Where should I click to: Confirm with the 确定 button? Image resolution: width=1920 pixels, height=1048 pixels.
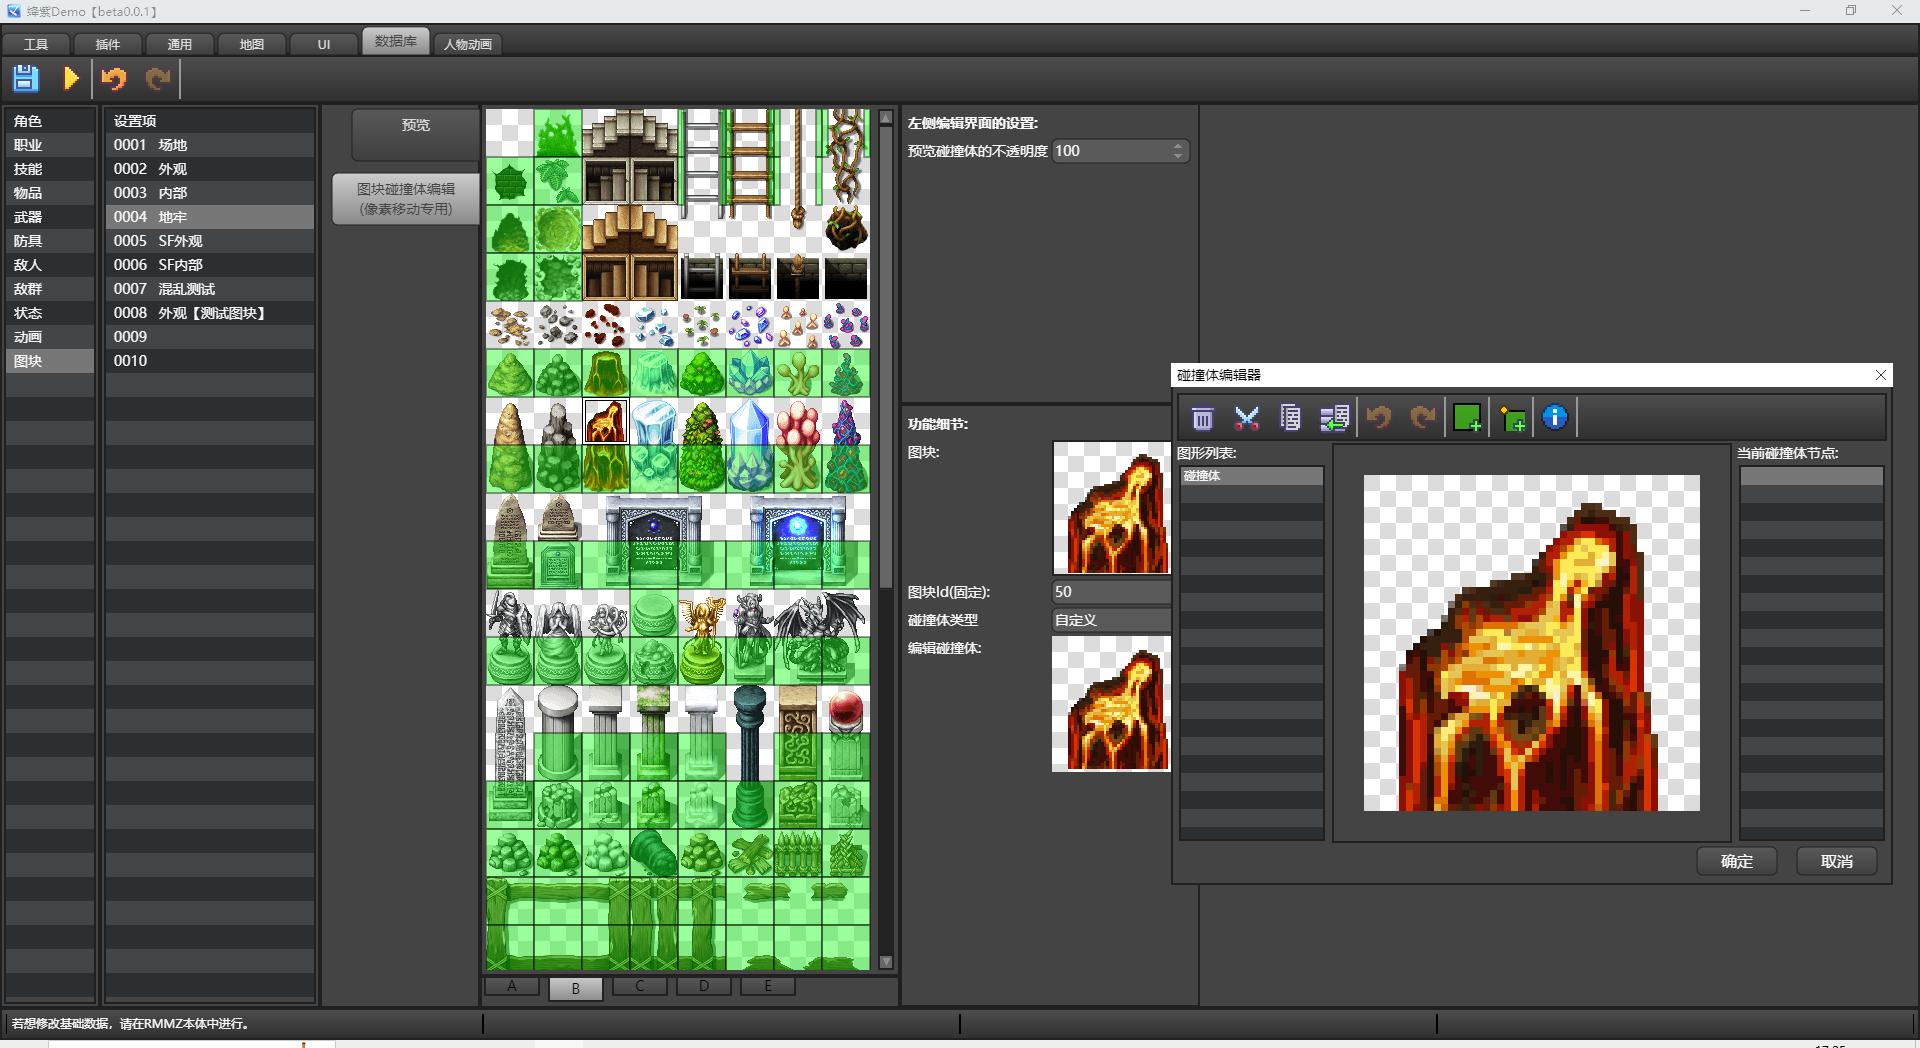click(1737, 861)
